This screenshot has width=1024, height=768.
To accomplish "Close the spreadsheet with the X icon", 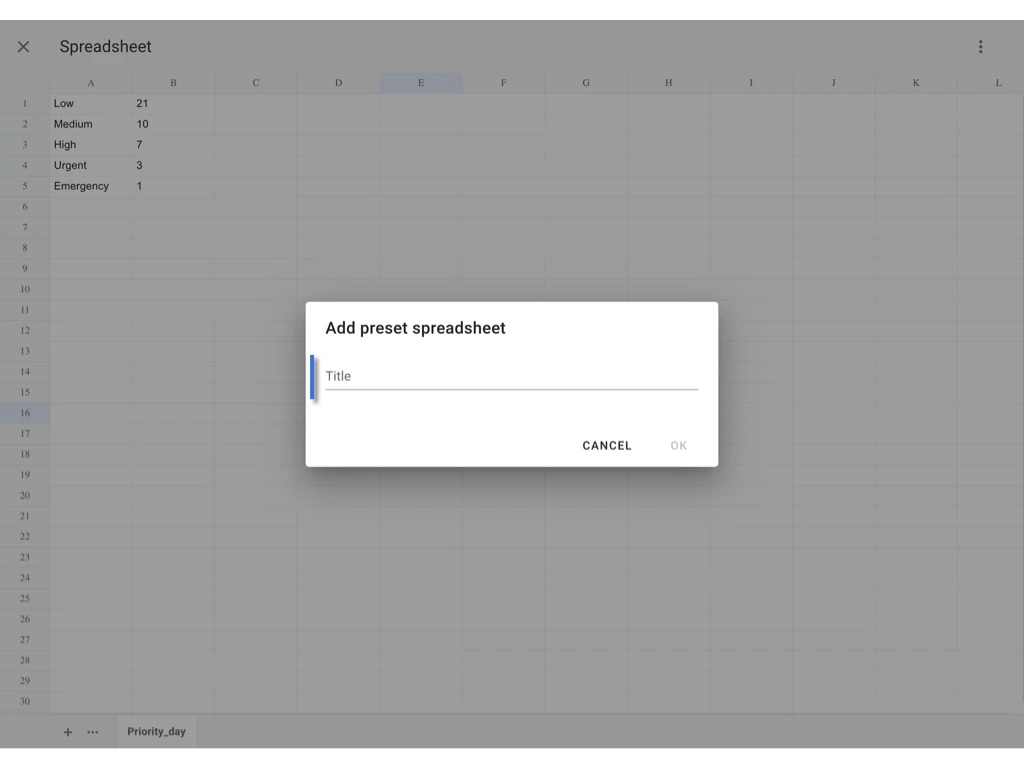I will (23, 46).
